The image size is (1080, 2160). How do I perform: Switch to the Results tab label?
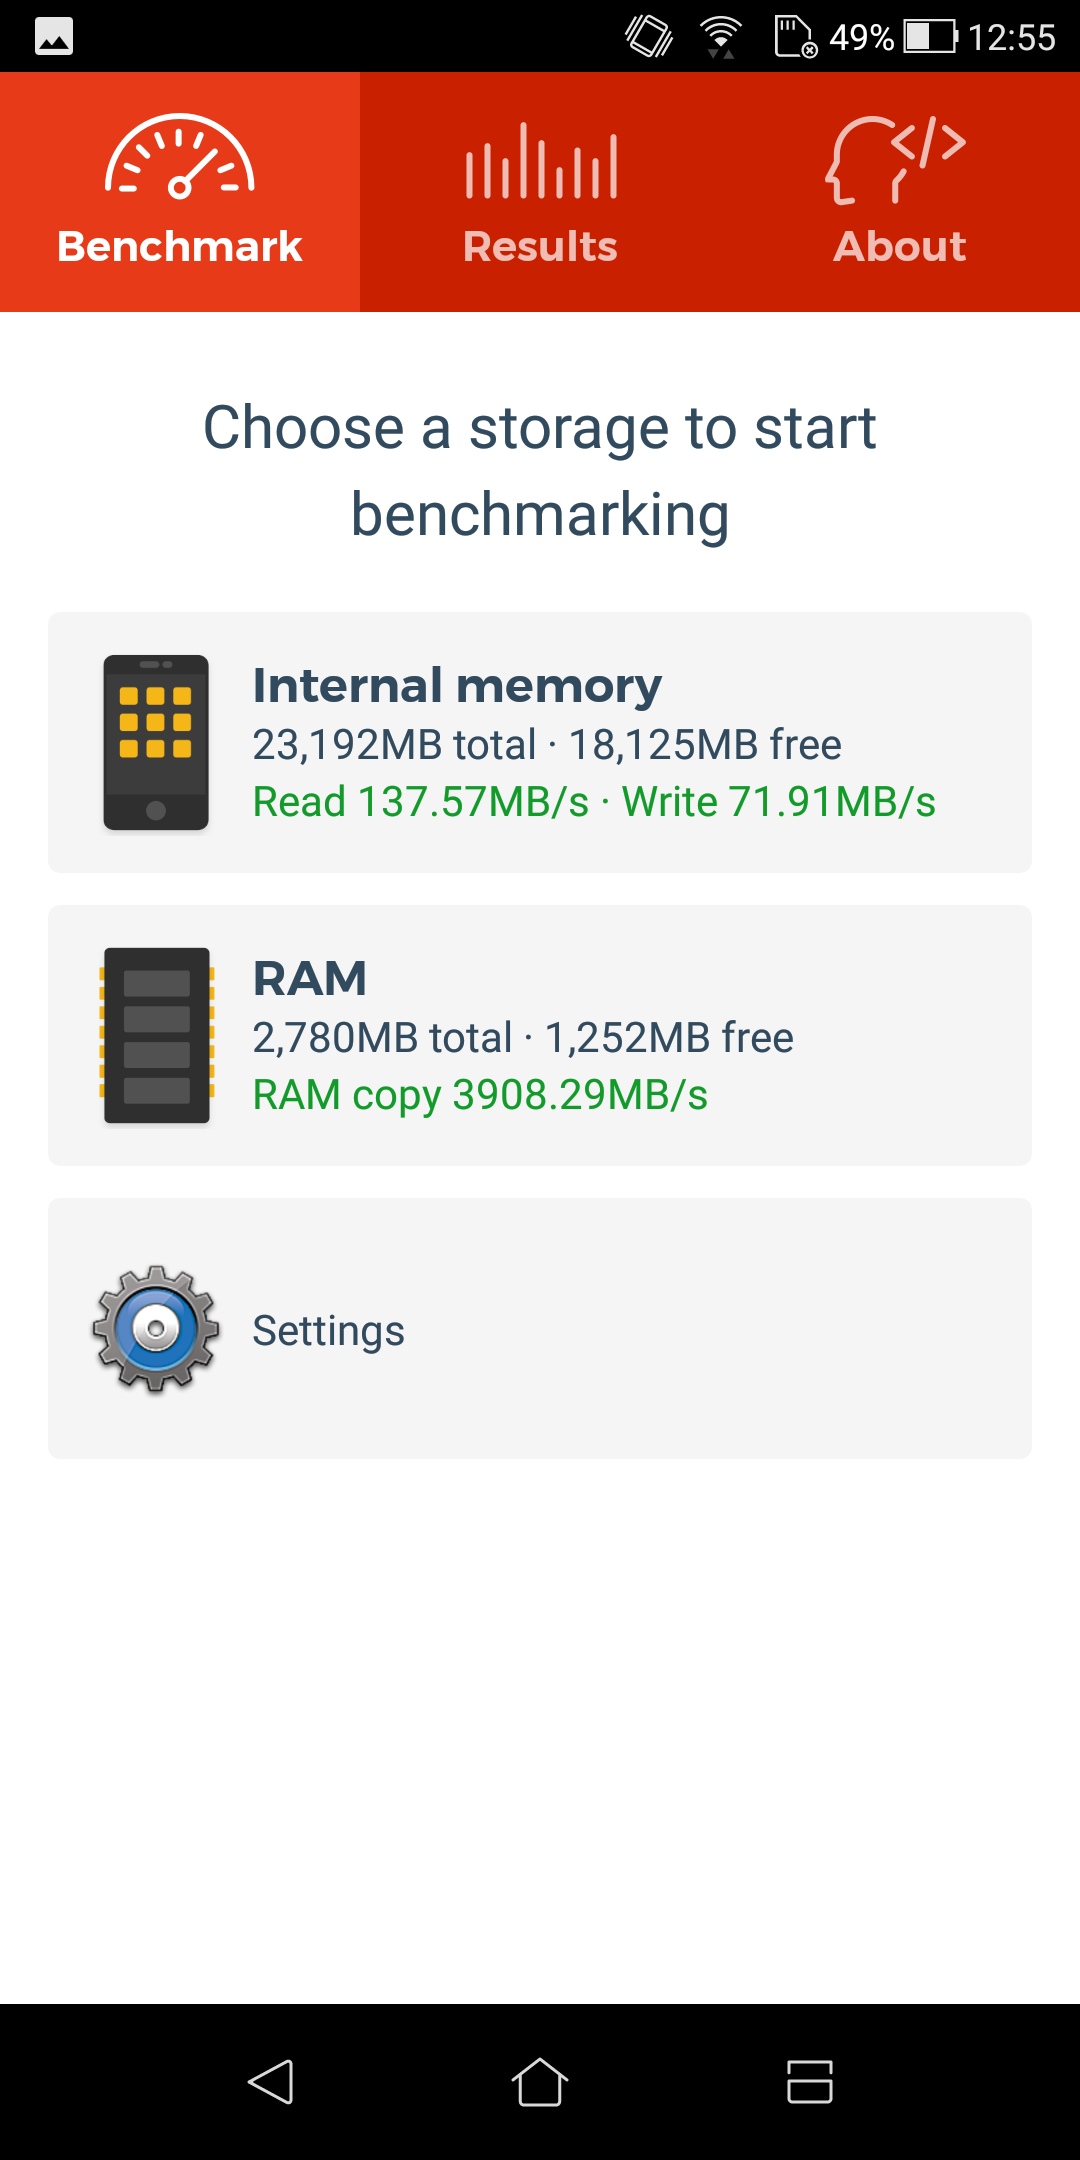(540, 246)
